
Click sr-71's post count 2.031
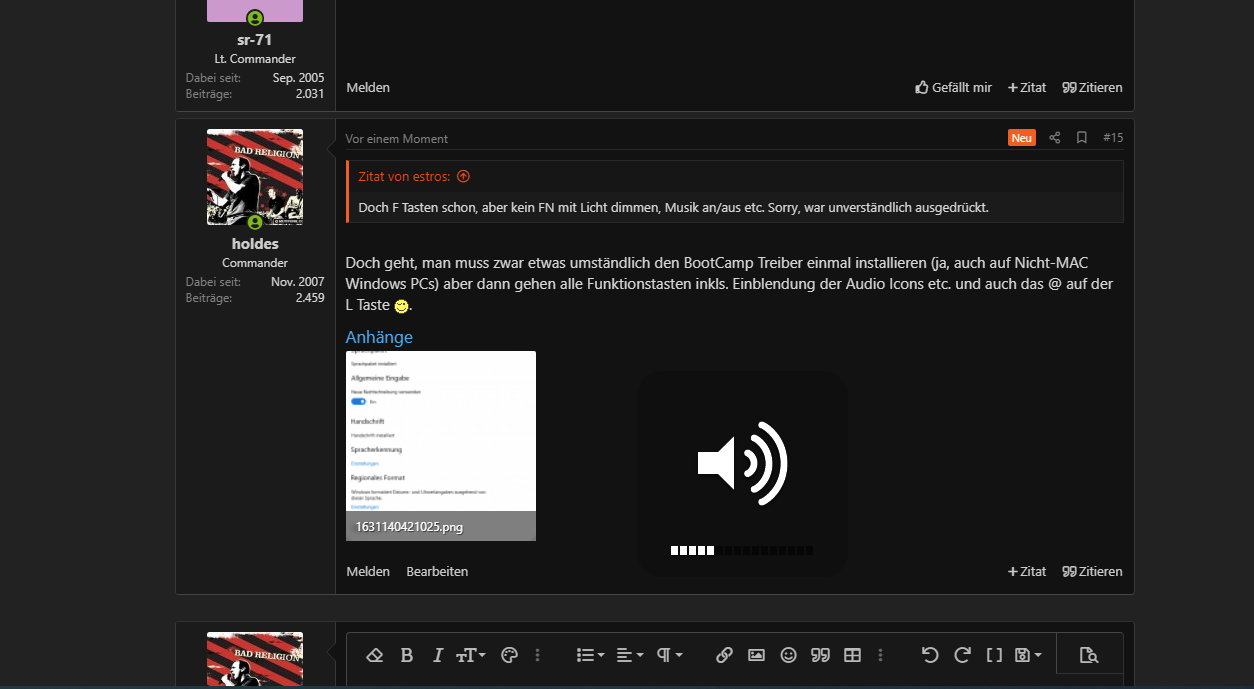[310, 94]
